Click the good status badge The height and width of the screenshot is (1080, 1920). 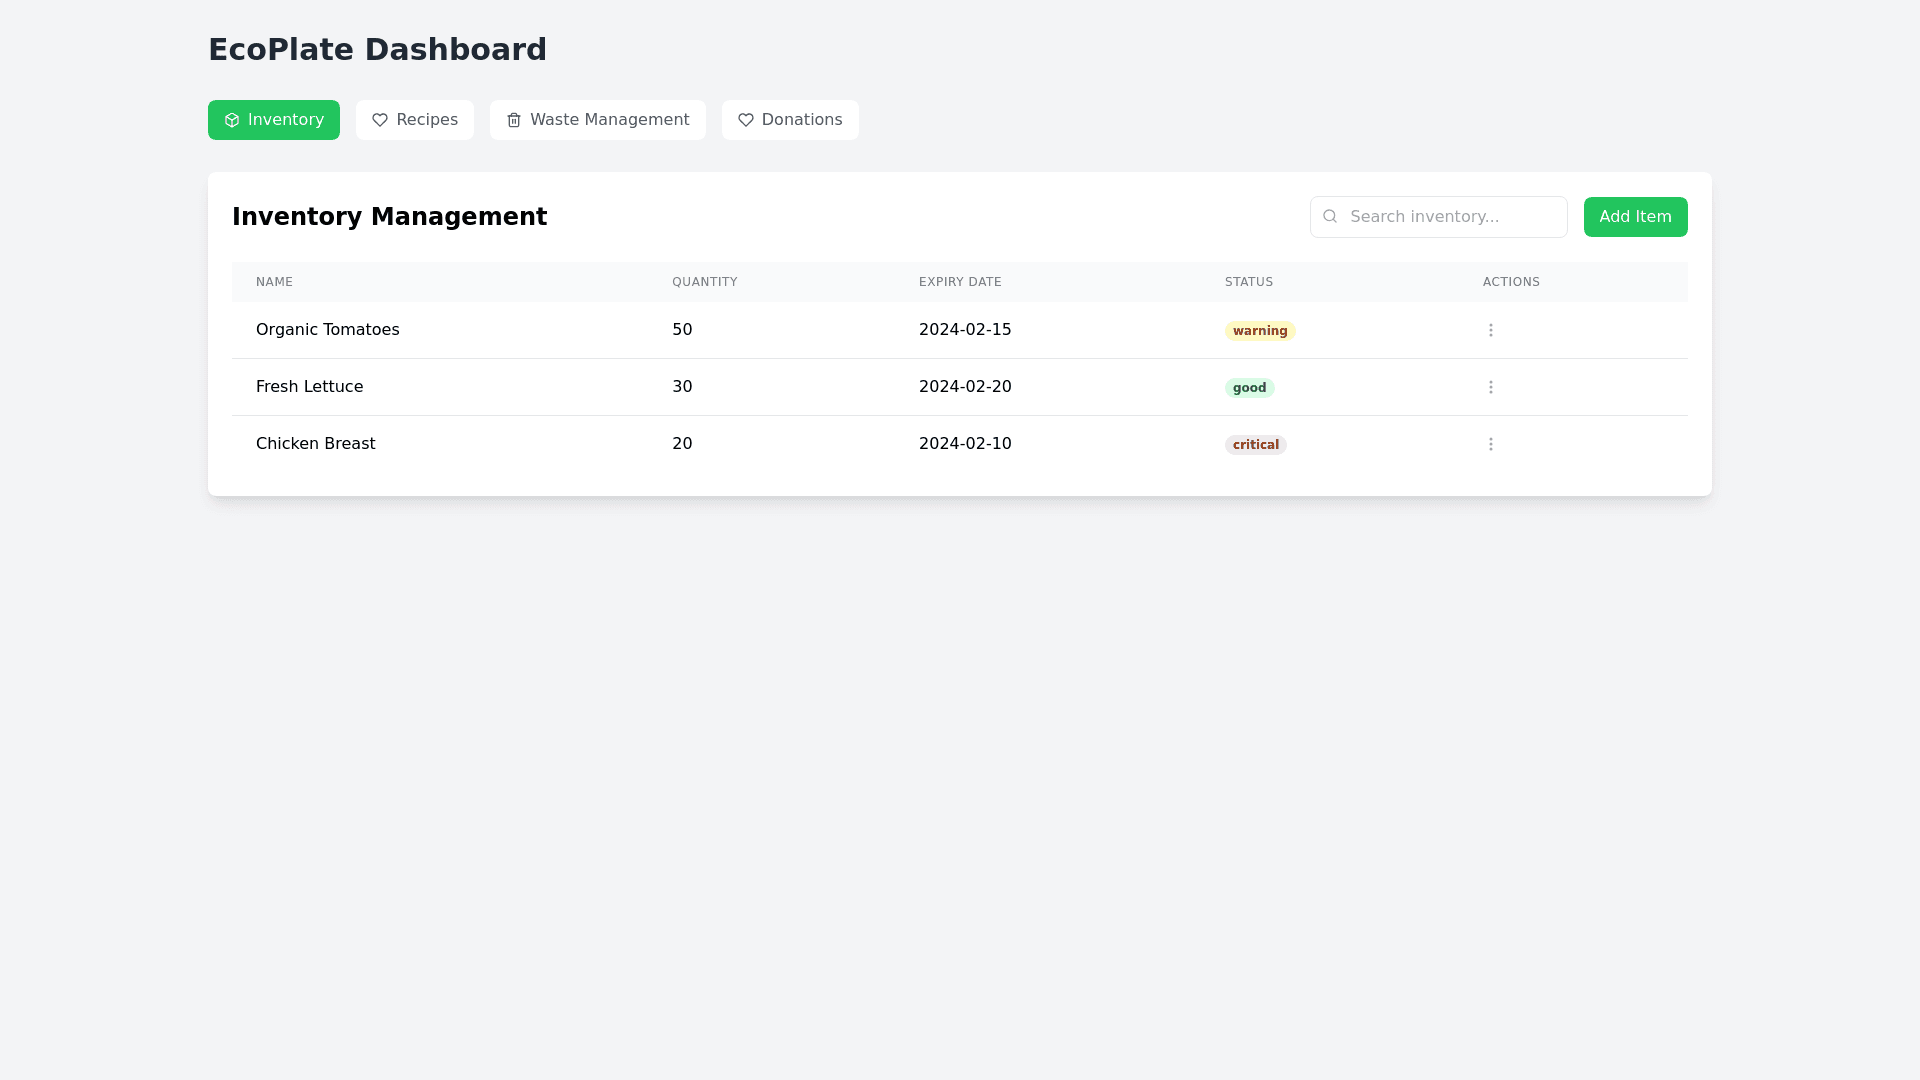click(1249, 388)
